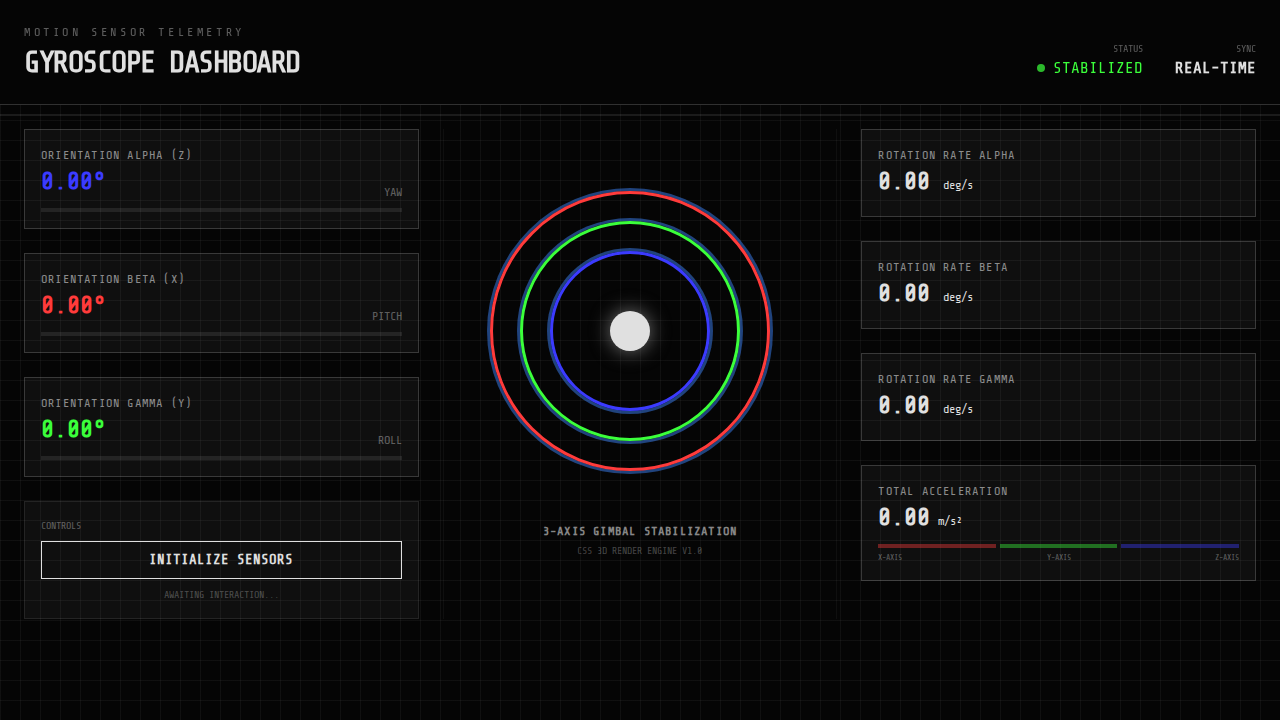The width and height of the screenshot is (1280, 720).
Task: Select the PITCH readout label
Action: pos(388,315)
